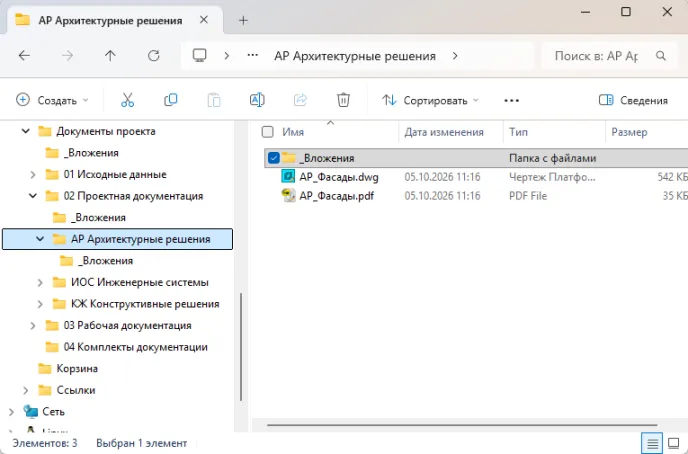Collapse the Документы проекта tree node

pos(26,131)
